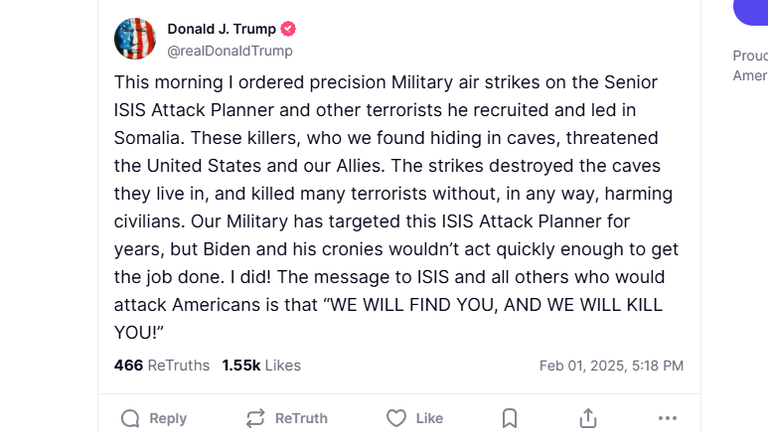Toggle the Like text label
Viewport: 768px width, 432px height.
point(430,418)
